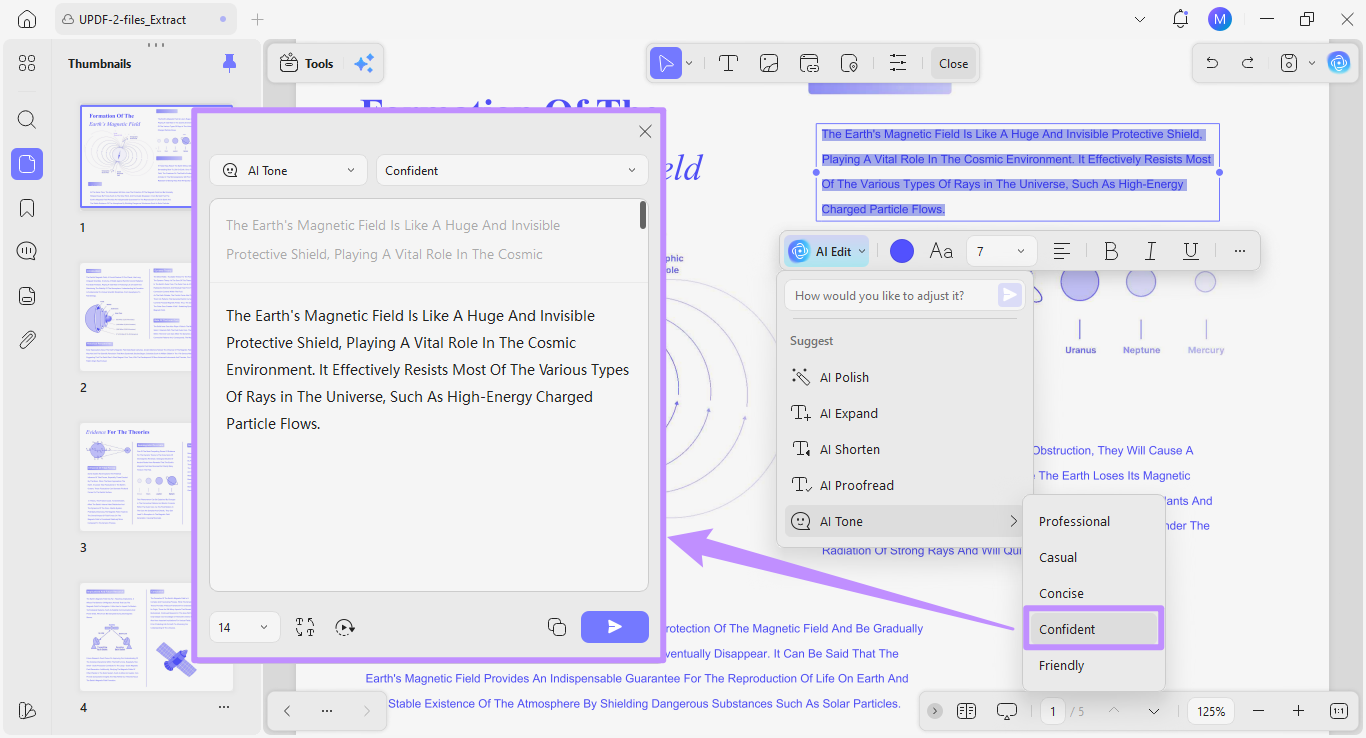The width and height of the screenshot is (1366, 738).
Task: Select the Image edit tool
Action: 769,63
